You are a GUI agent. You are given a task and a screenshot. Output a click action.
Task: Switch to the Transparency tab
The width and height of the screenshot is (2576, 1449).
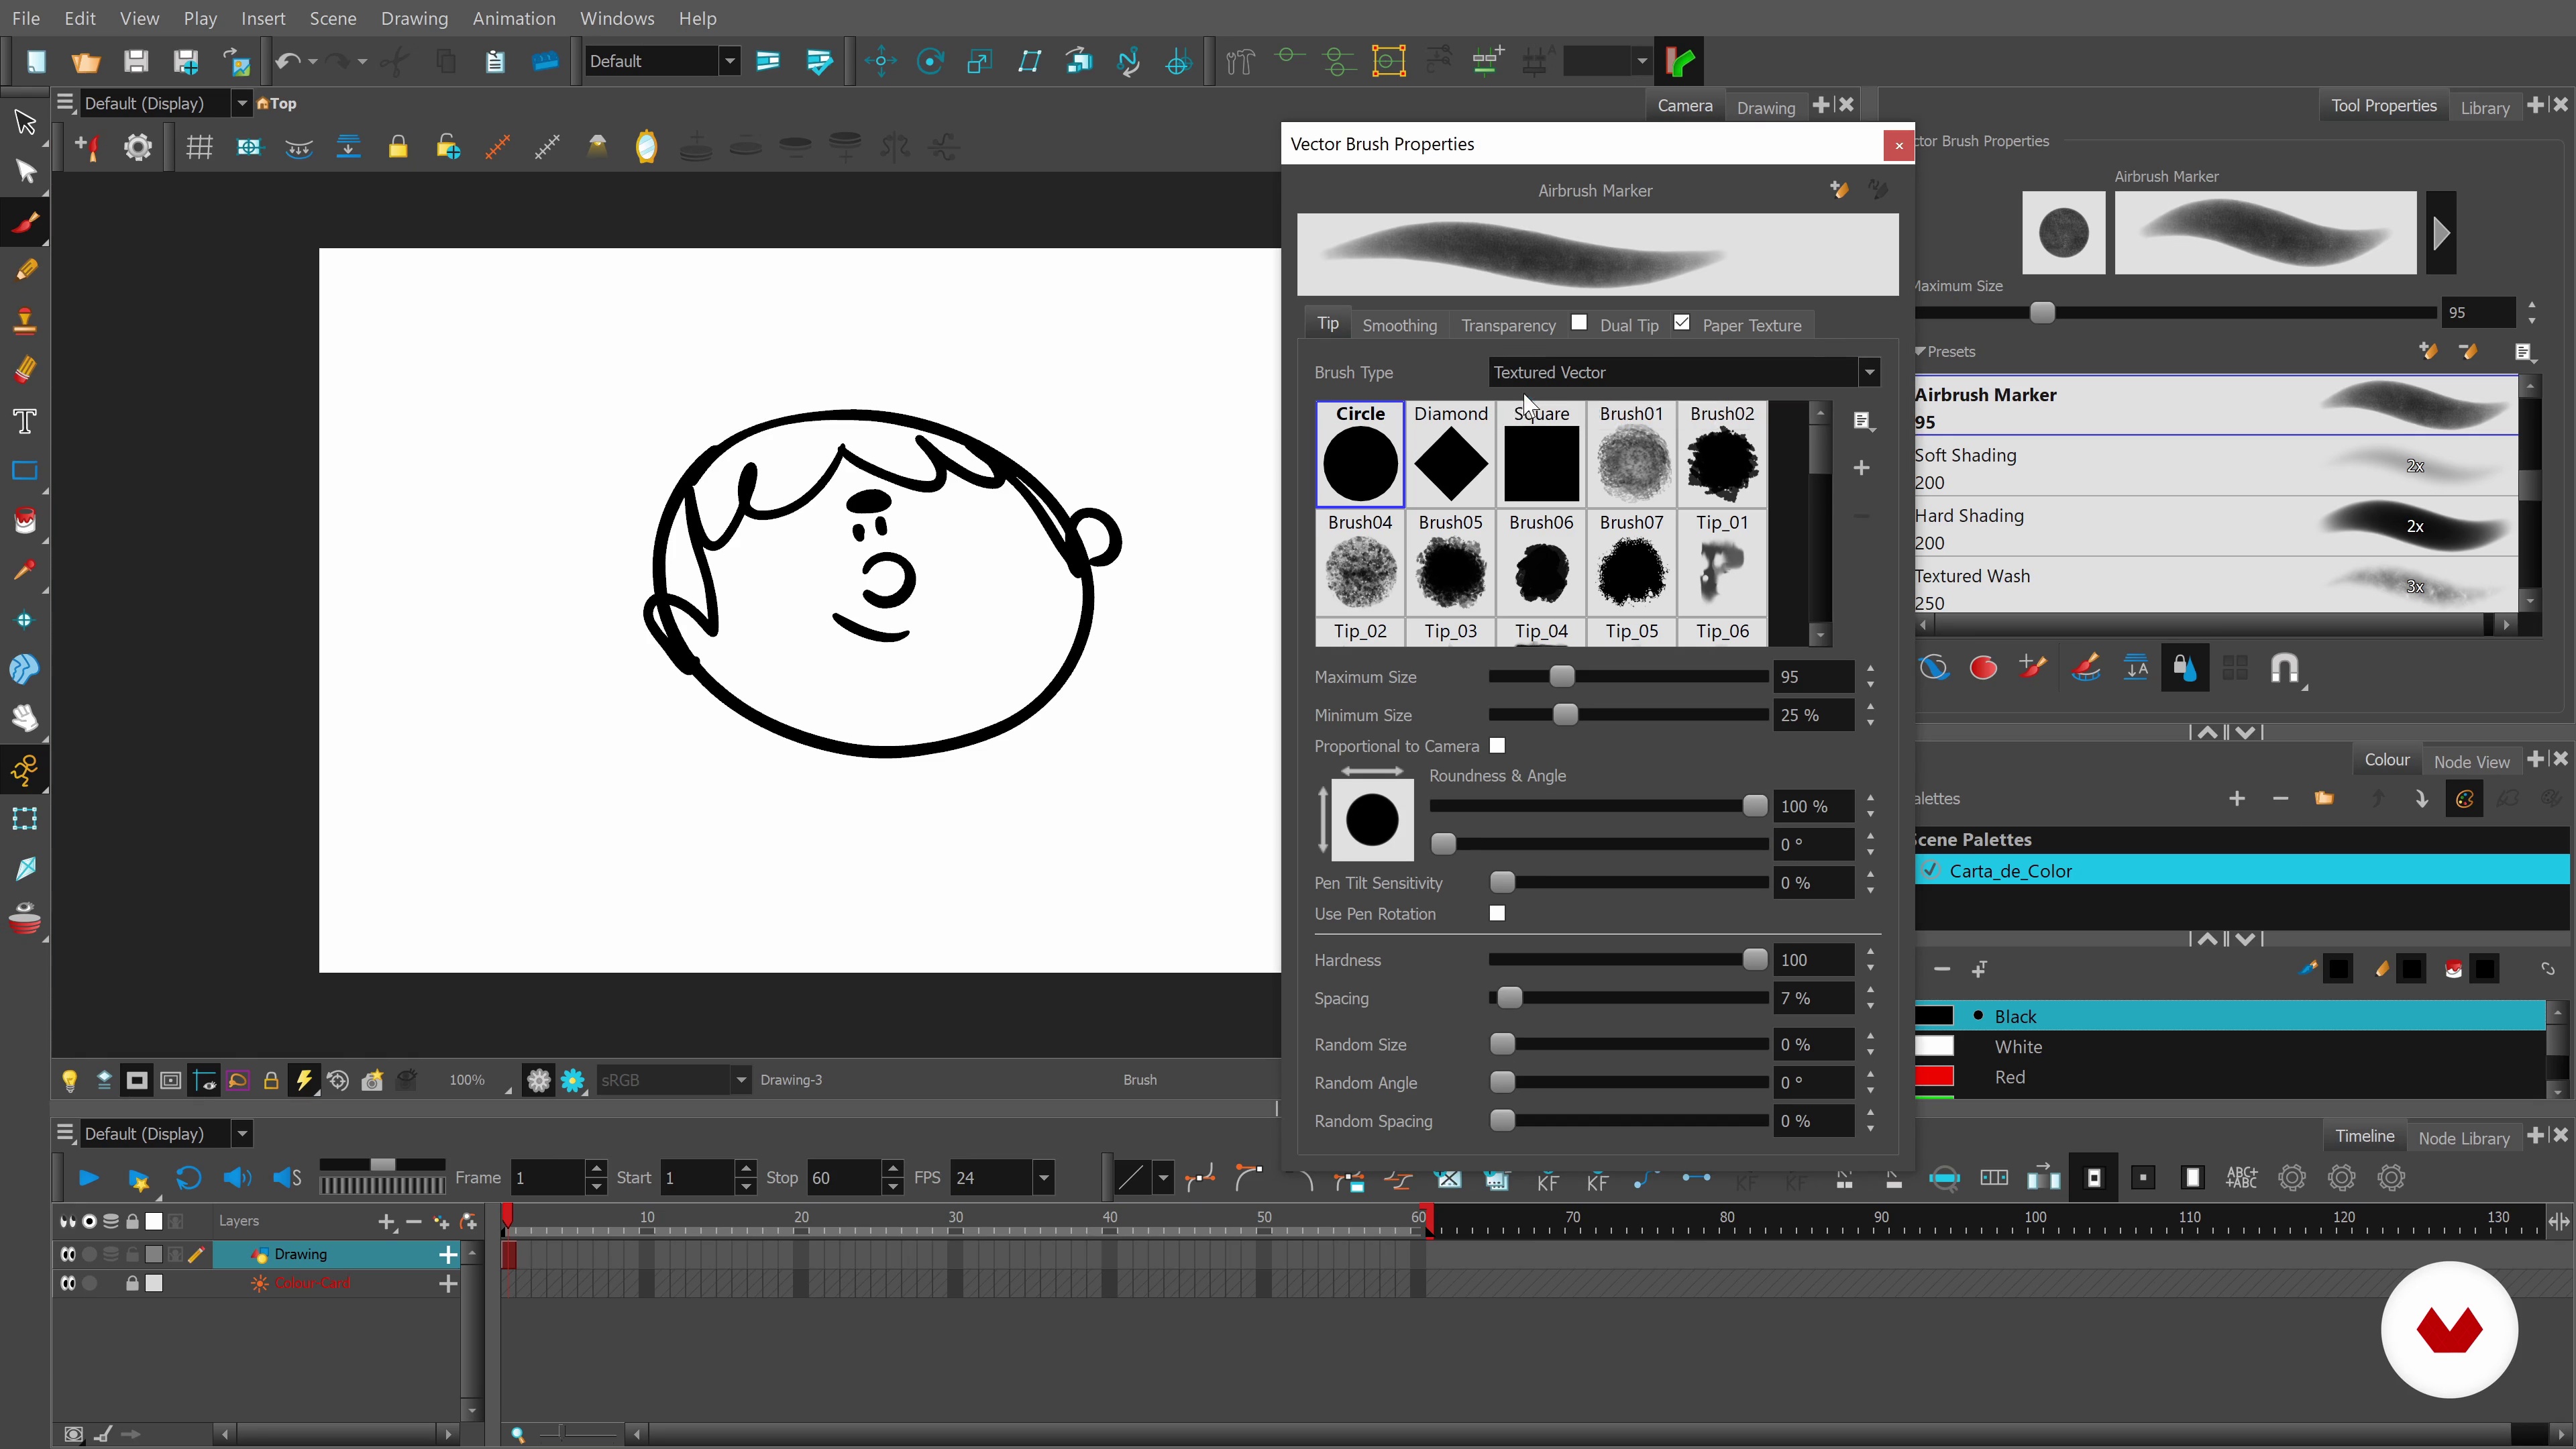1508,325
